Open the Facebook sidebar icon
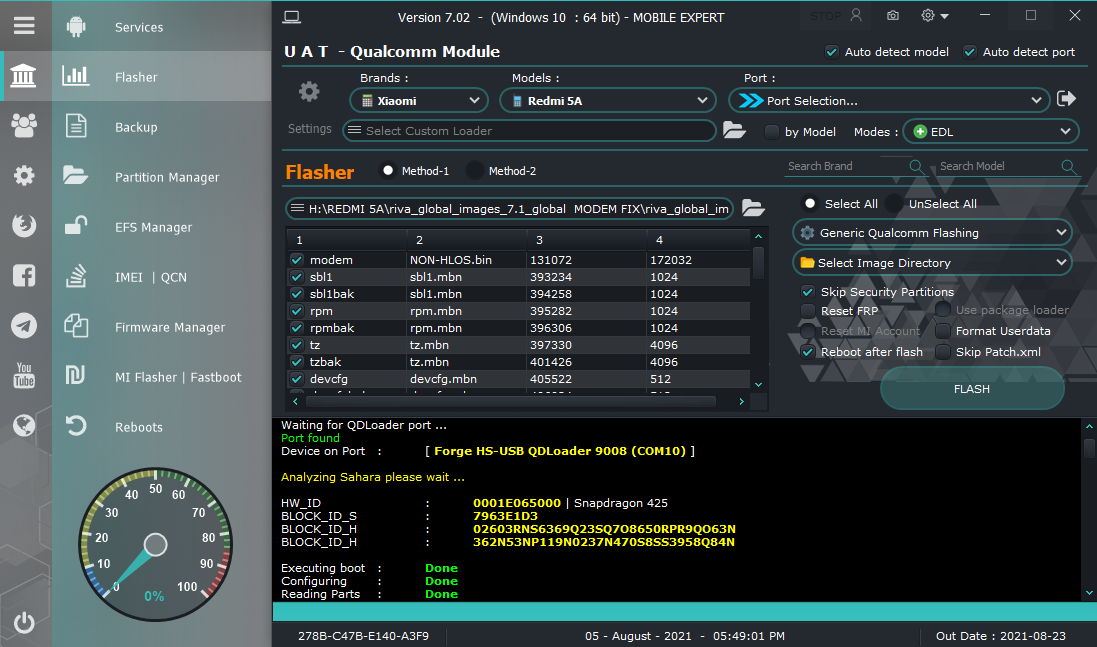Viewport: 1097px width, 647px height. click(x=24, y=276)
